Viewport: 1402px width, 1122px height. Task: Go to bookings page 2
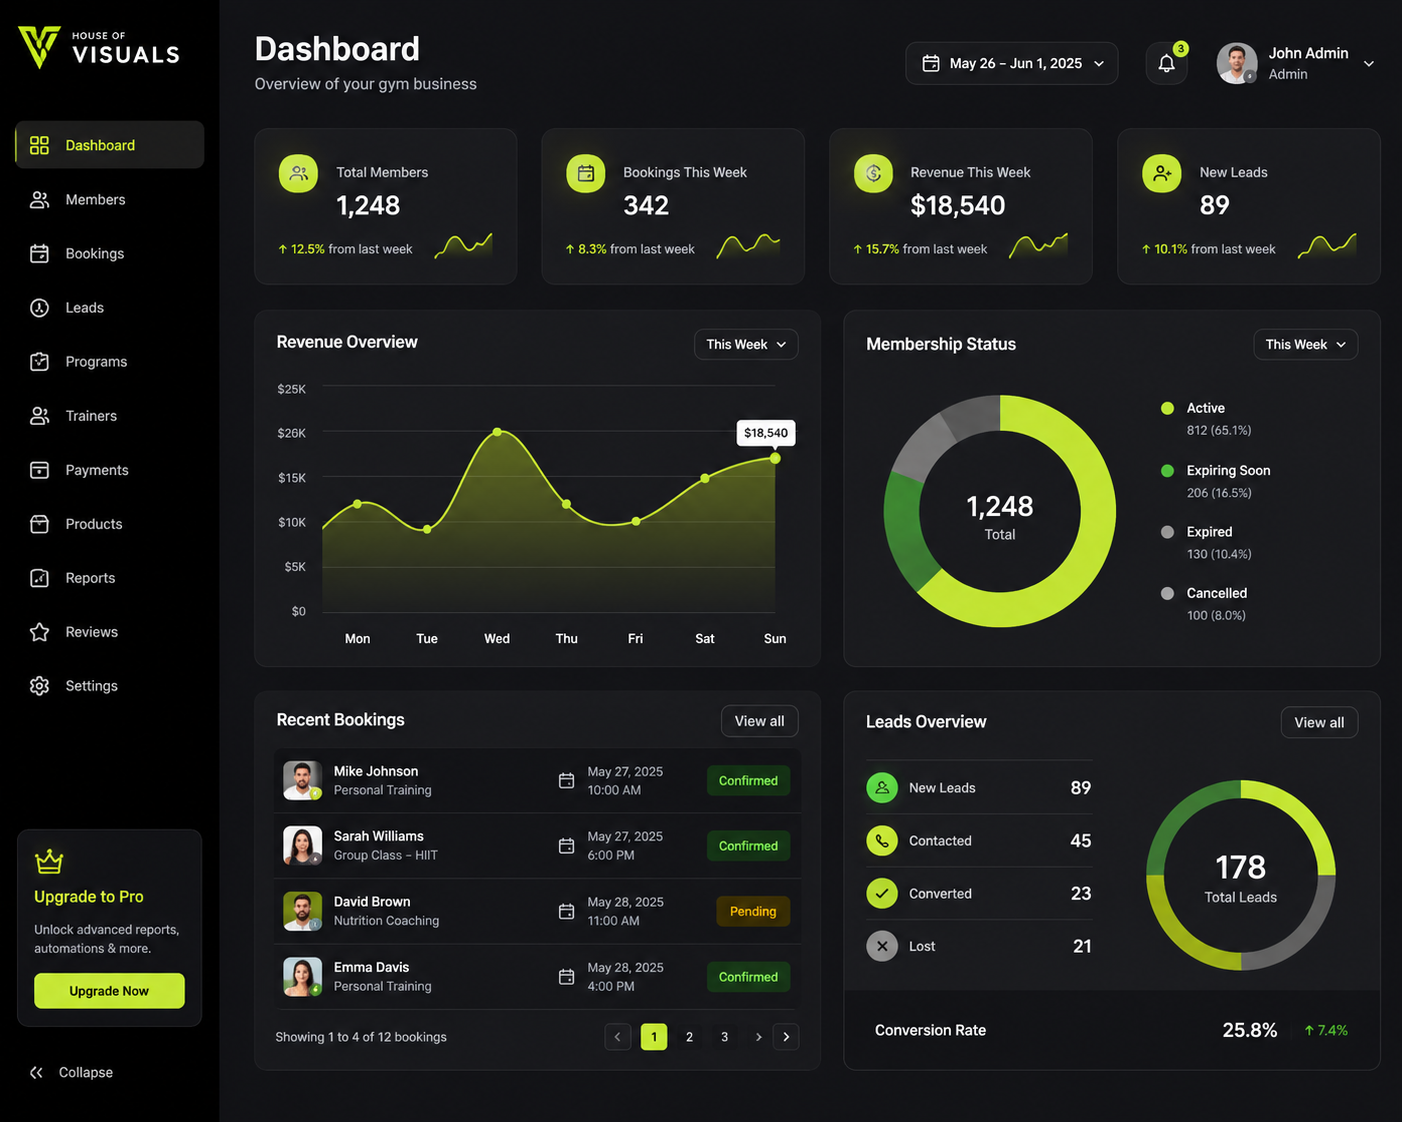pos(689,1037)
